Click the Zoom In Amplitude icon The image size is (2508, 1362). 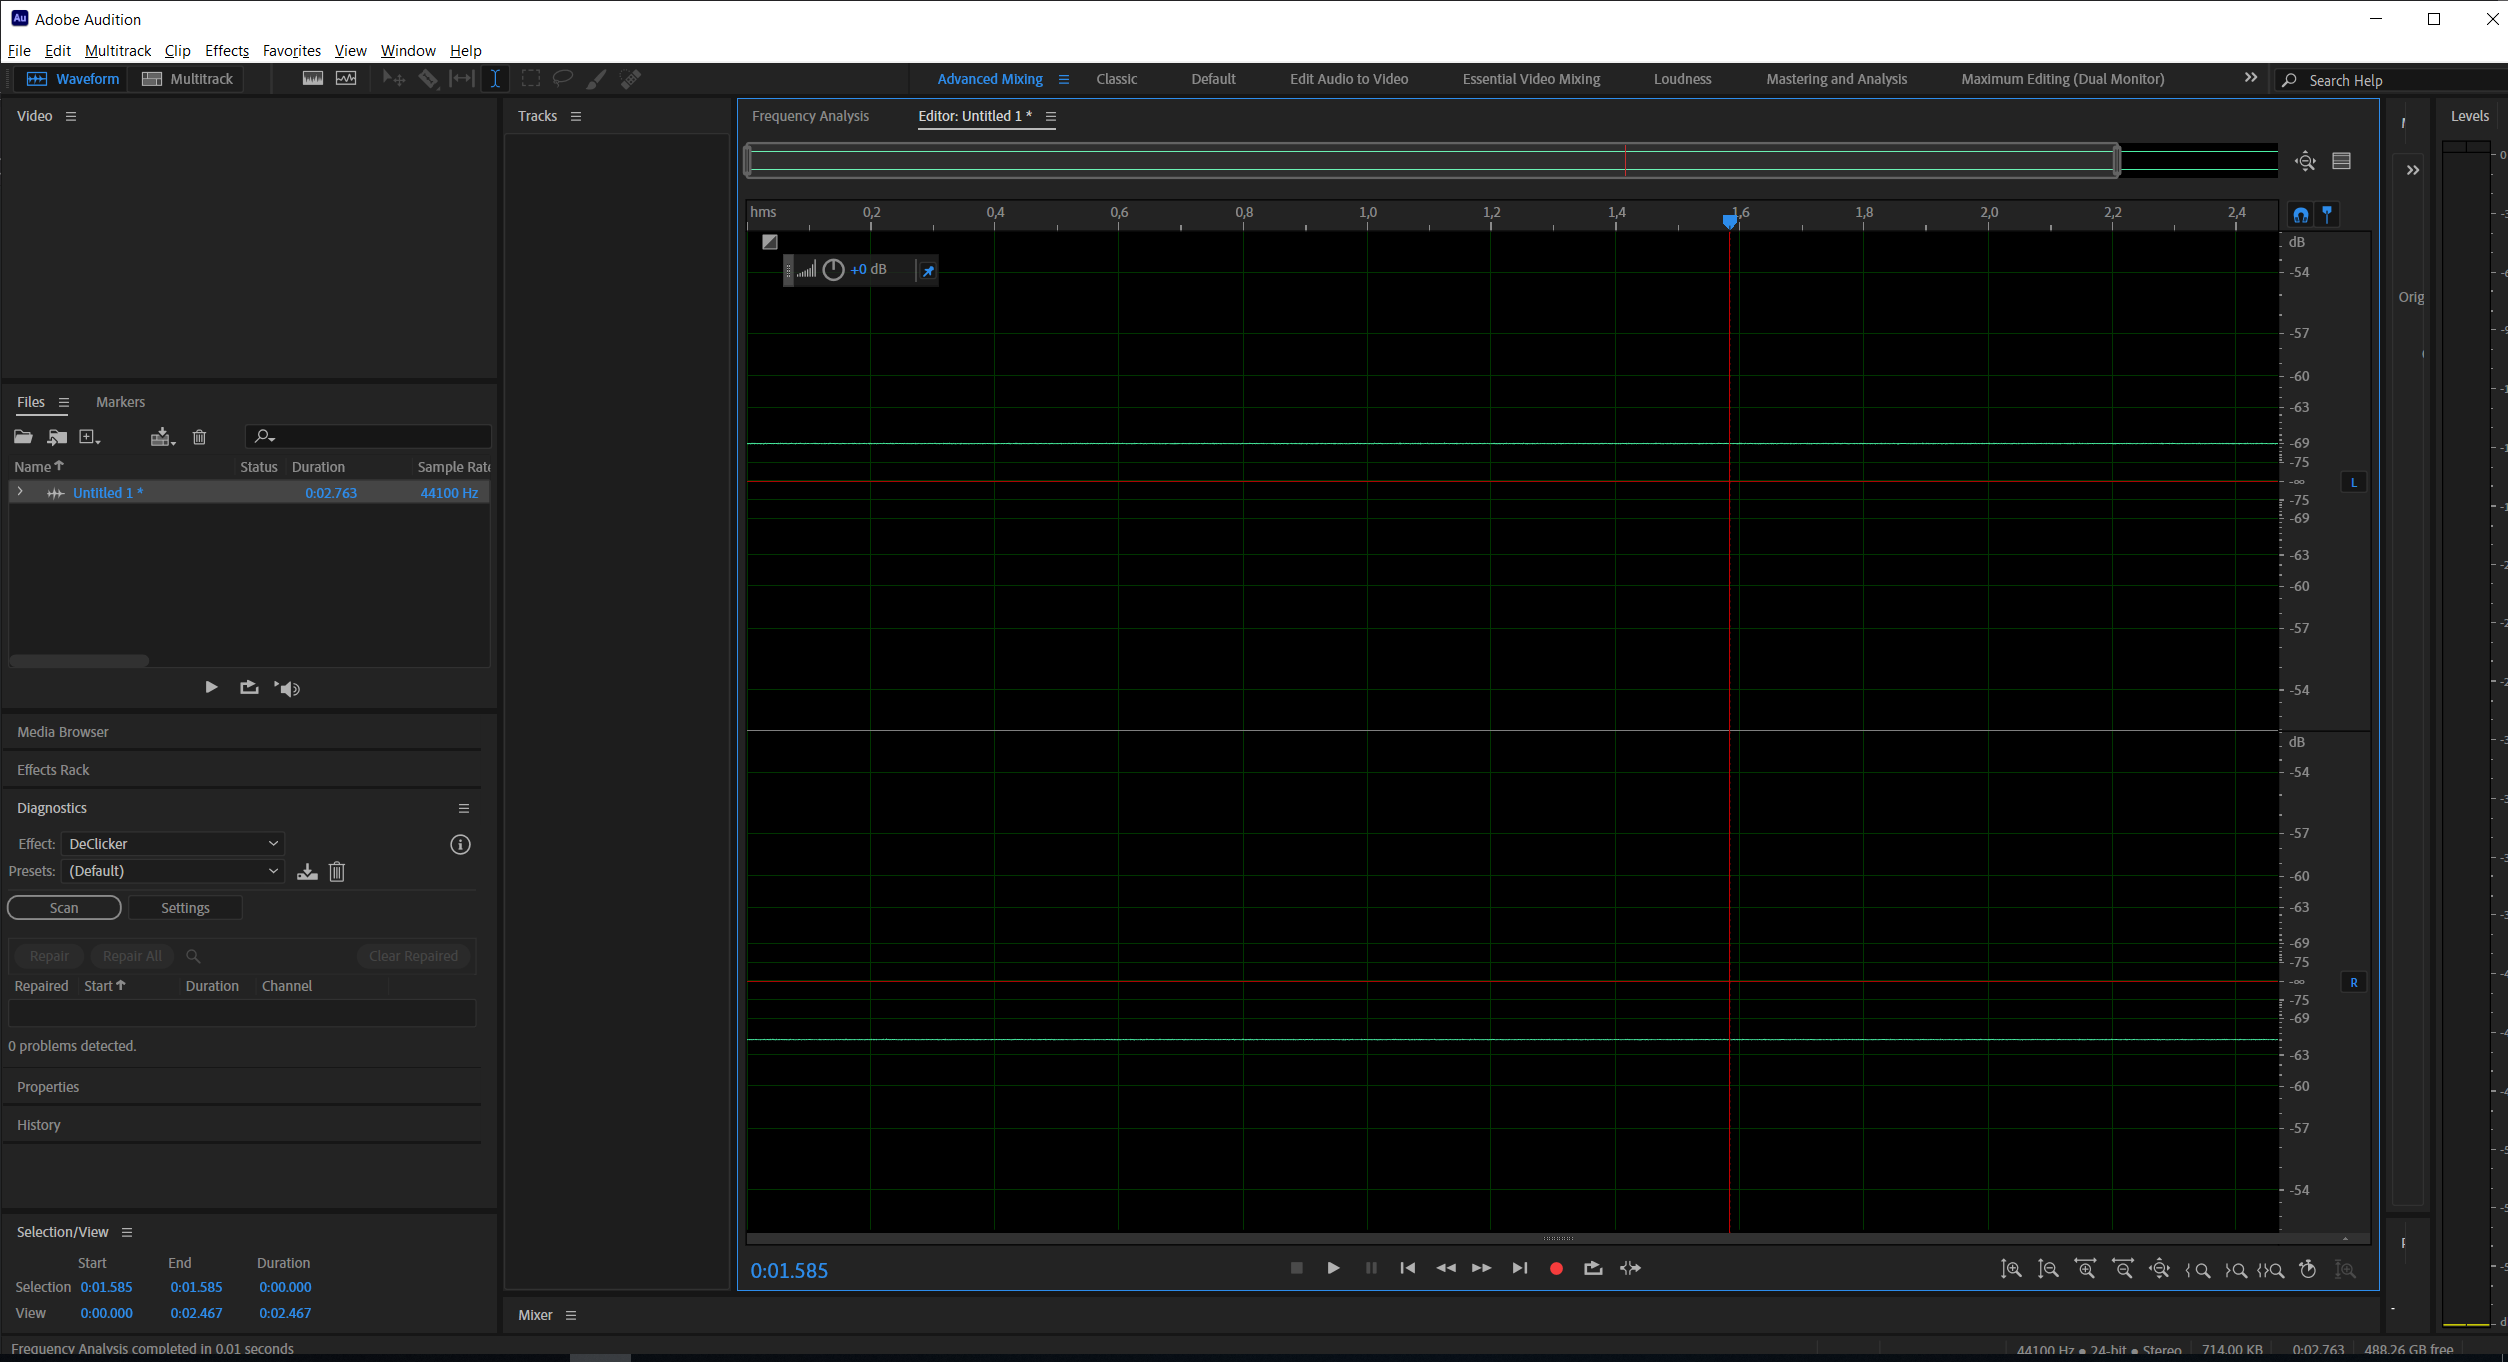2011,1269
